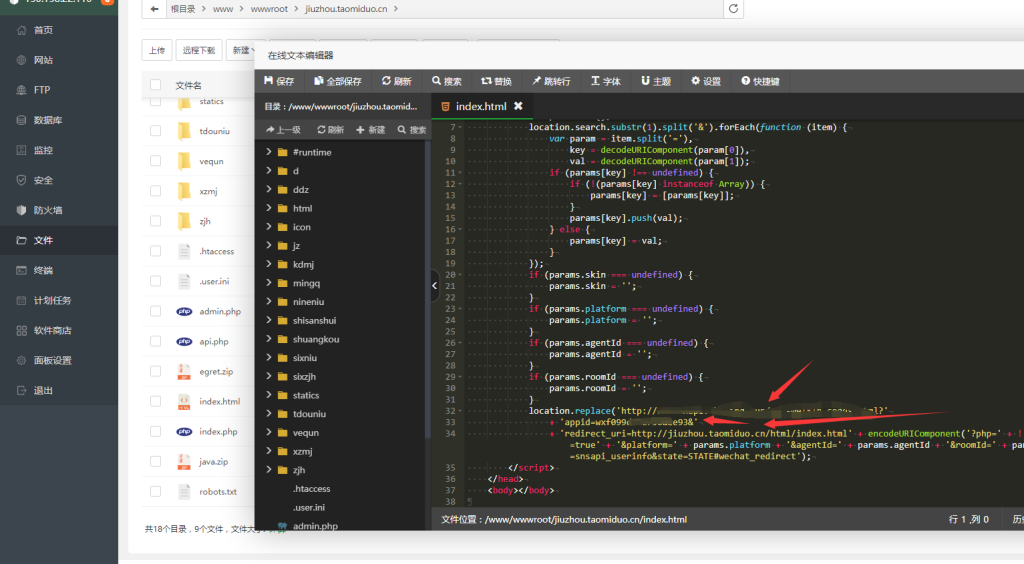The image size is (1024, 564).
Task: Close the index.html tab with its X
Action: (x=518, y=106)
